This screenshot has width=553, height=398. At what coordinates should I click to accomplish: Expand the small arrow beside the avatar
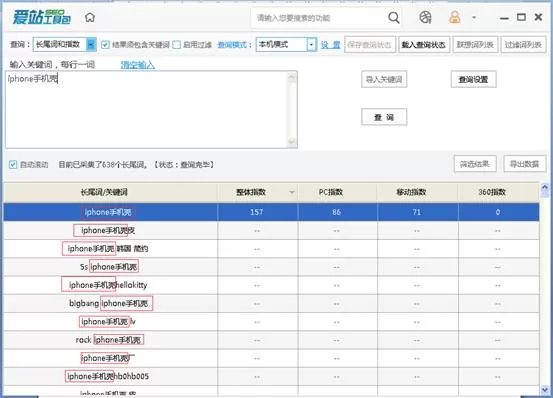(474, 17)
